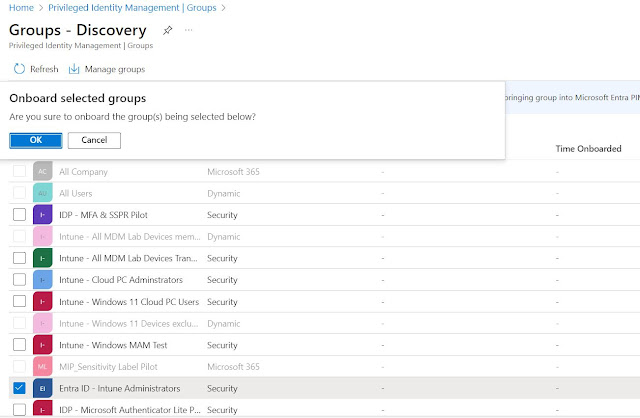Click 'Security' type in IDP - MFA & SSPR Pilot row
640x418 pixels.
222,215
